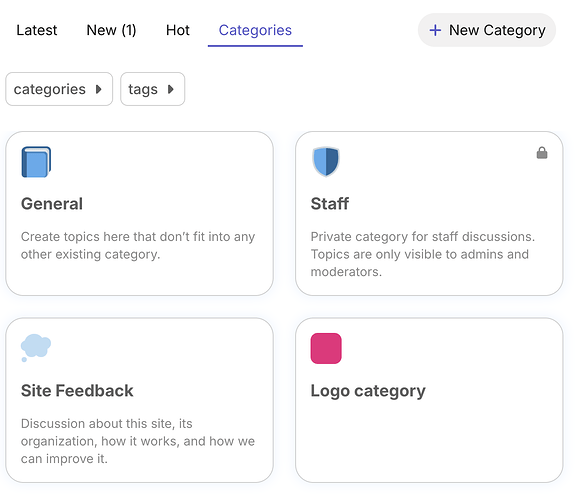Open the General category title
The height and width of the screenshot is (500, 575).
52,204
